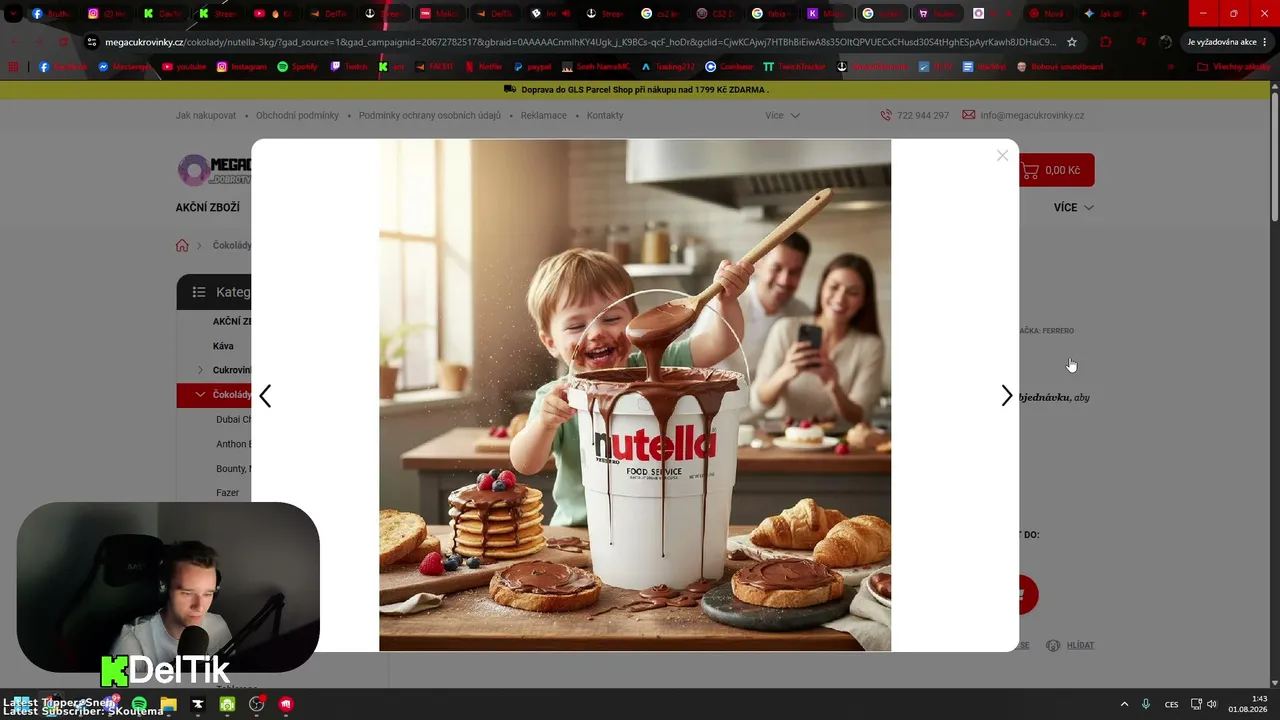Open the shopping cart showing 0,00 Kč
The image size is (1280, 720).
coord(1056,170)
